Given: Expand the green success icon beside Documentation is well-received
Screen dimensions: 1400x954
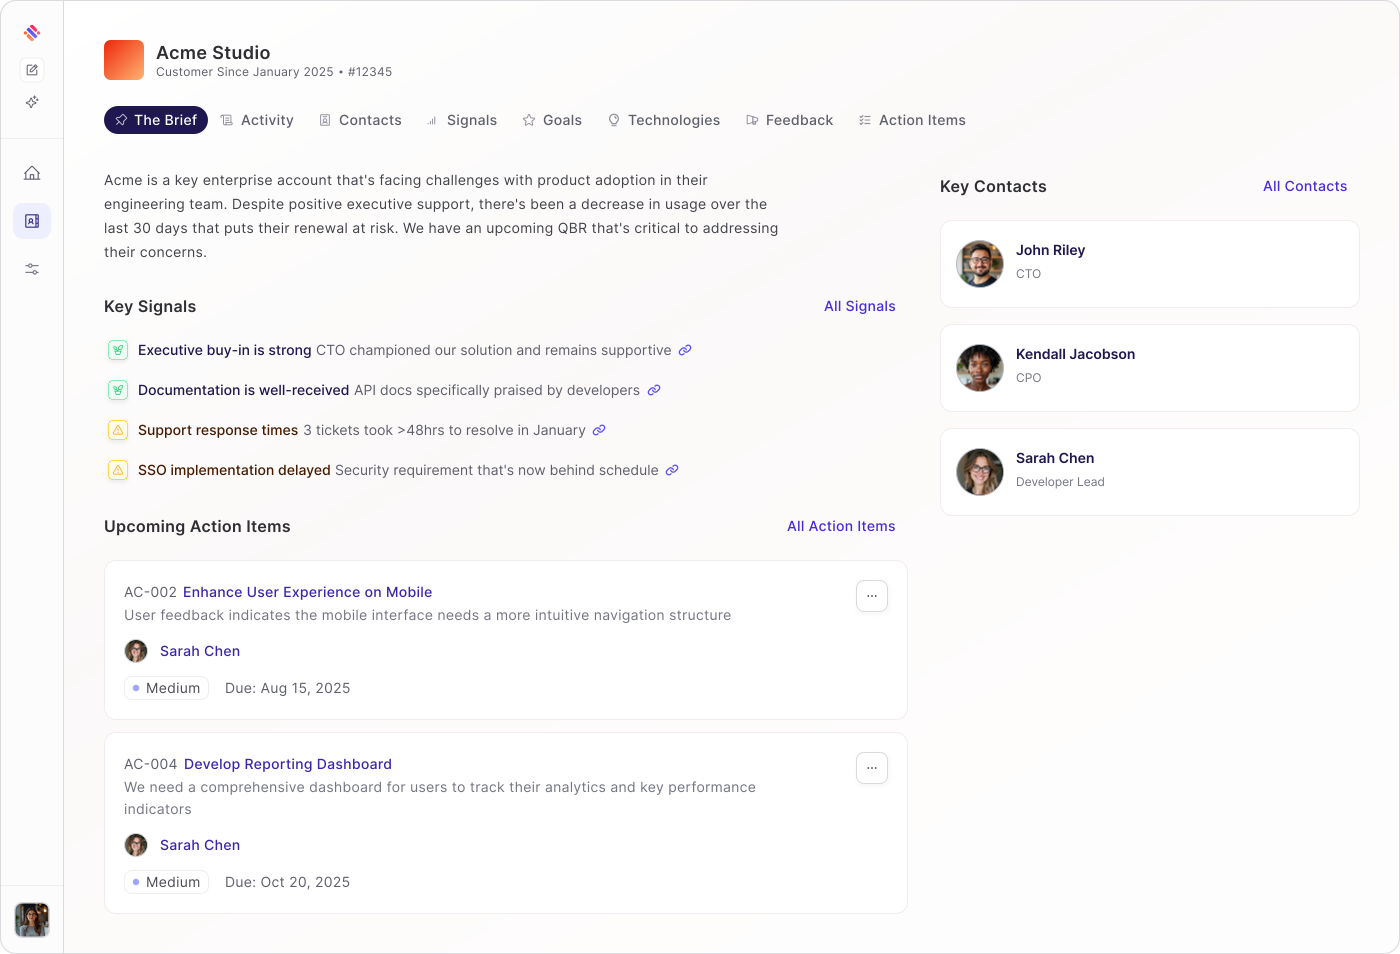Looking at the screenshot, I should 118,390.
